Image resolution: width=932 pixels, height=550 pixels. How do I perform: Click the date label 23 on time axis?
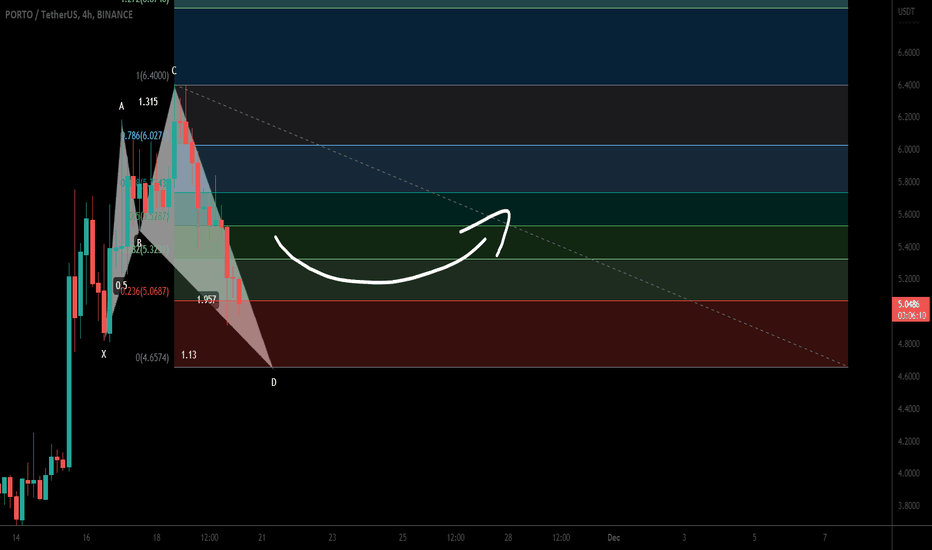coord(332,538)
